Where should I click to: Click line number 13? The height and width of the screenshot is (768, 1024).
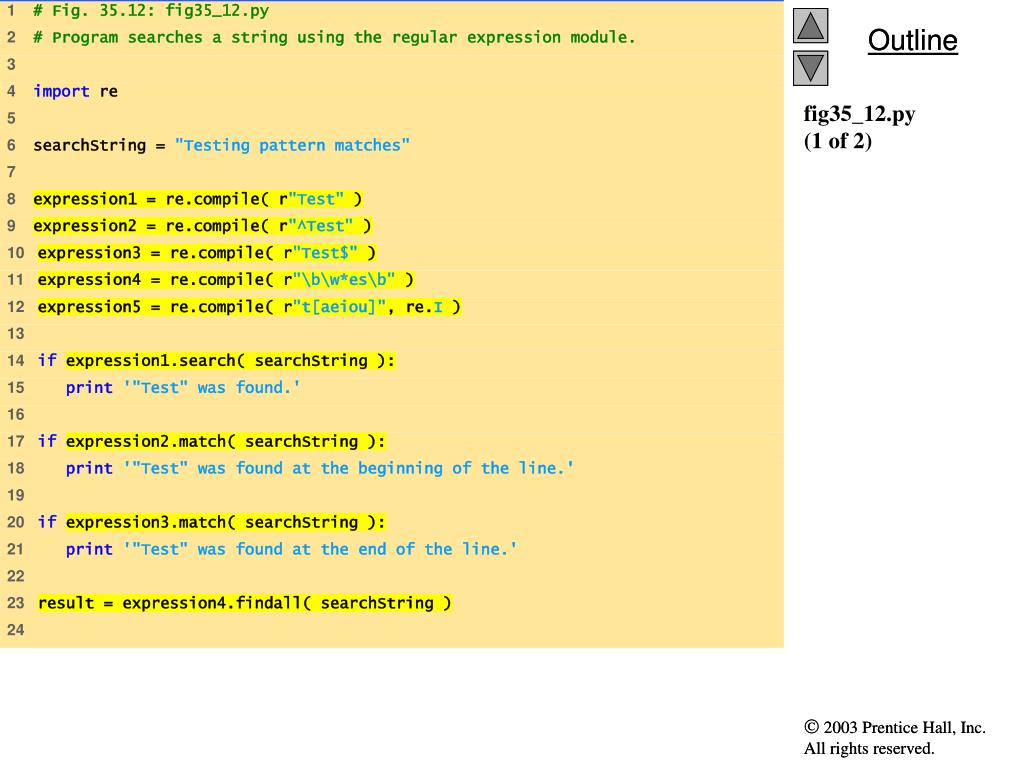point(16,334)
